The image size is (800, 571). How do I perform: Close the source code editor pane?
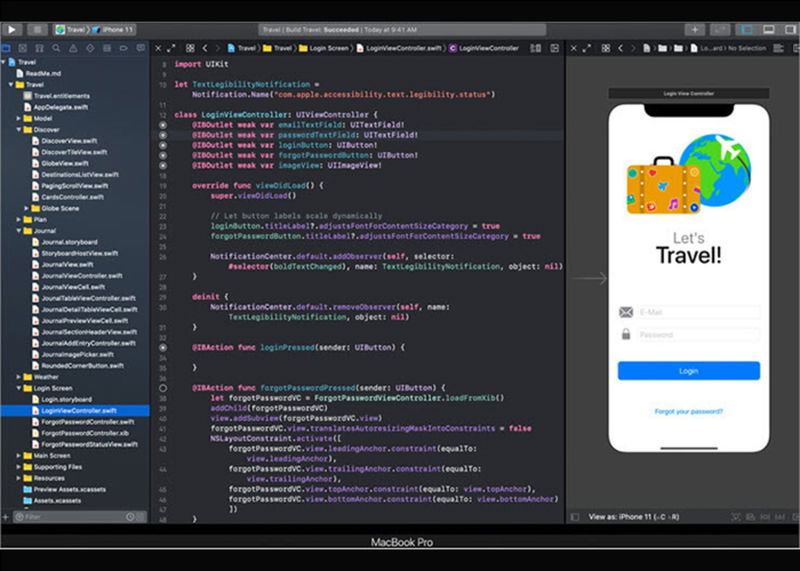[x=158, y=48]
